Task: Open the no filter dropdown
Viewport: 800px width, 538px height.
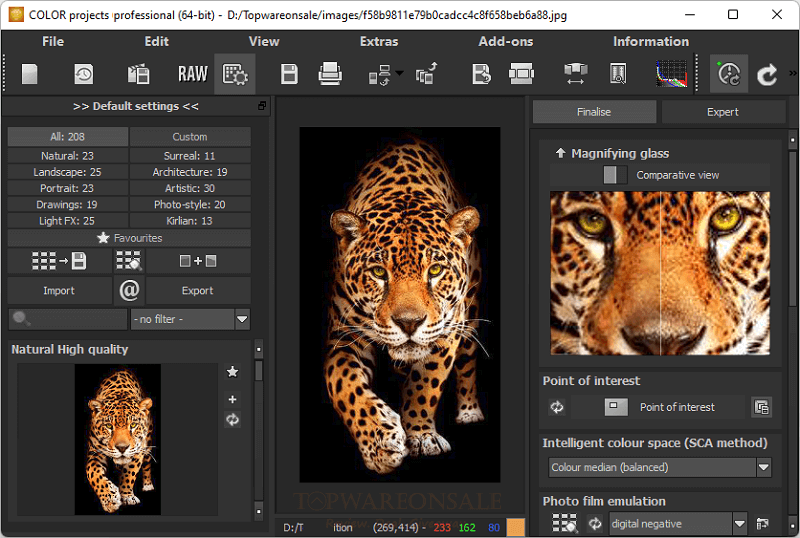Action: coord(190,319)
